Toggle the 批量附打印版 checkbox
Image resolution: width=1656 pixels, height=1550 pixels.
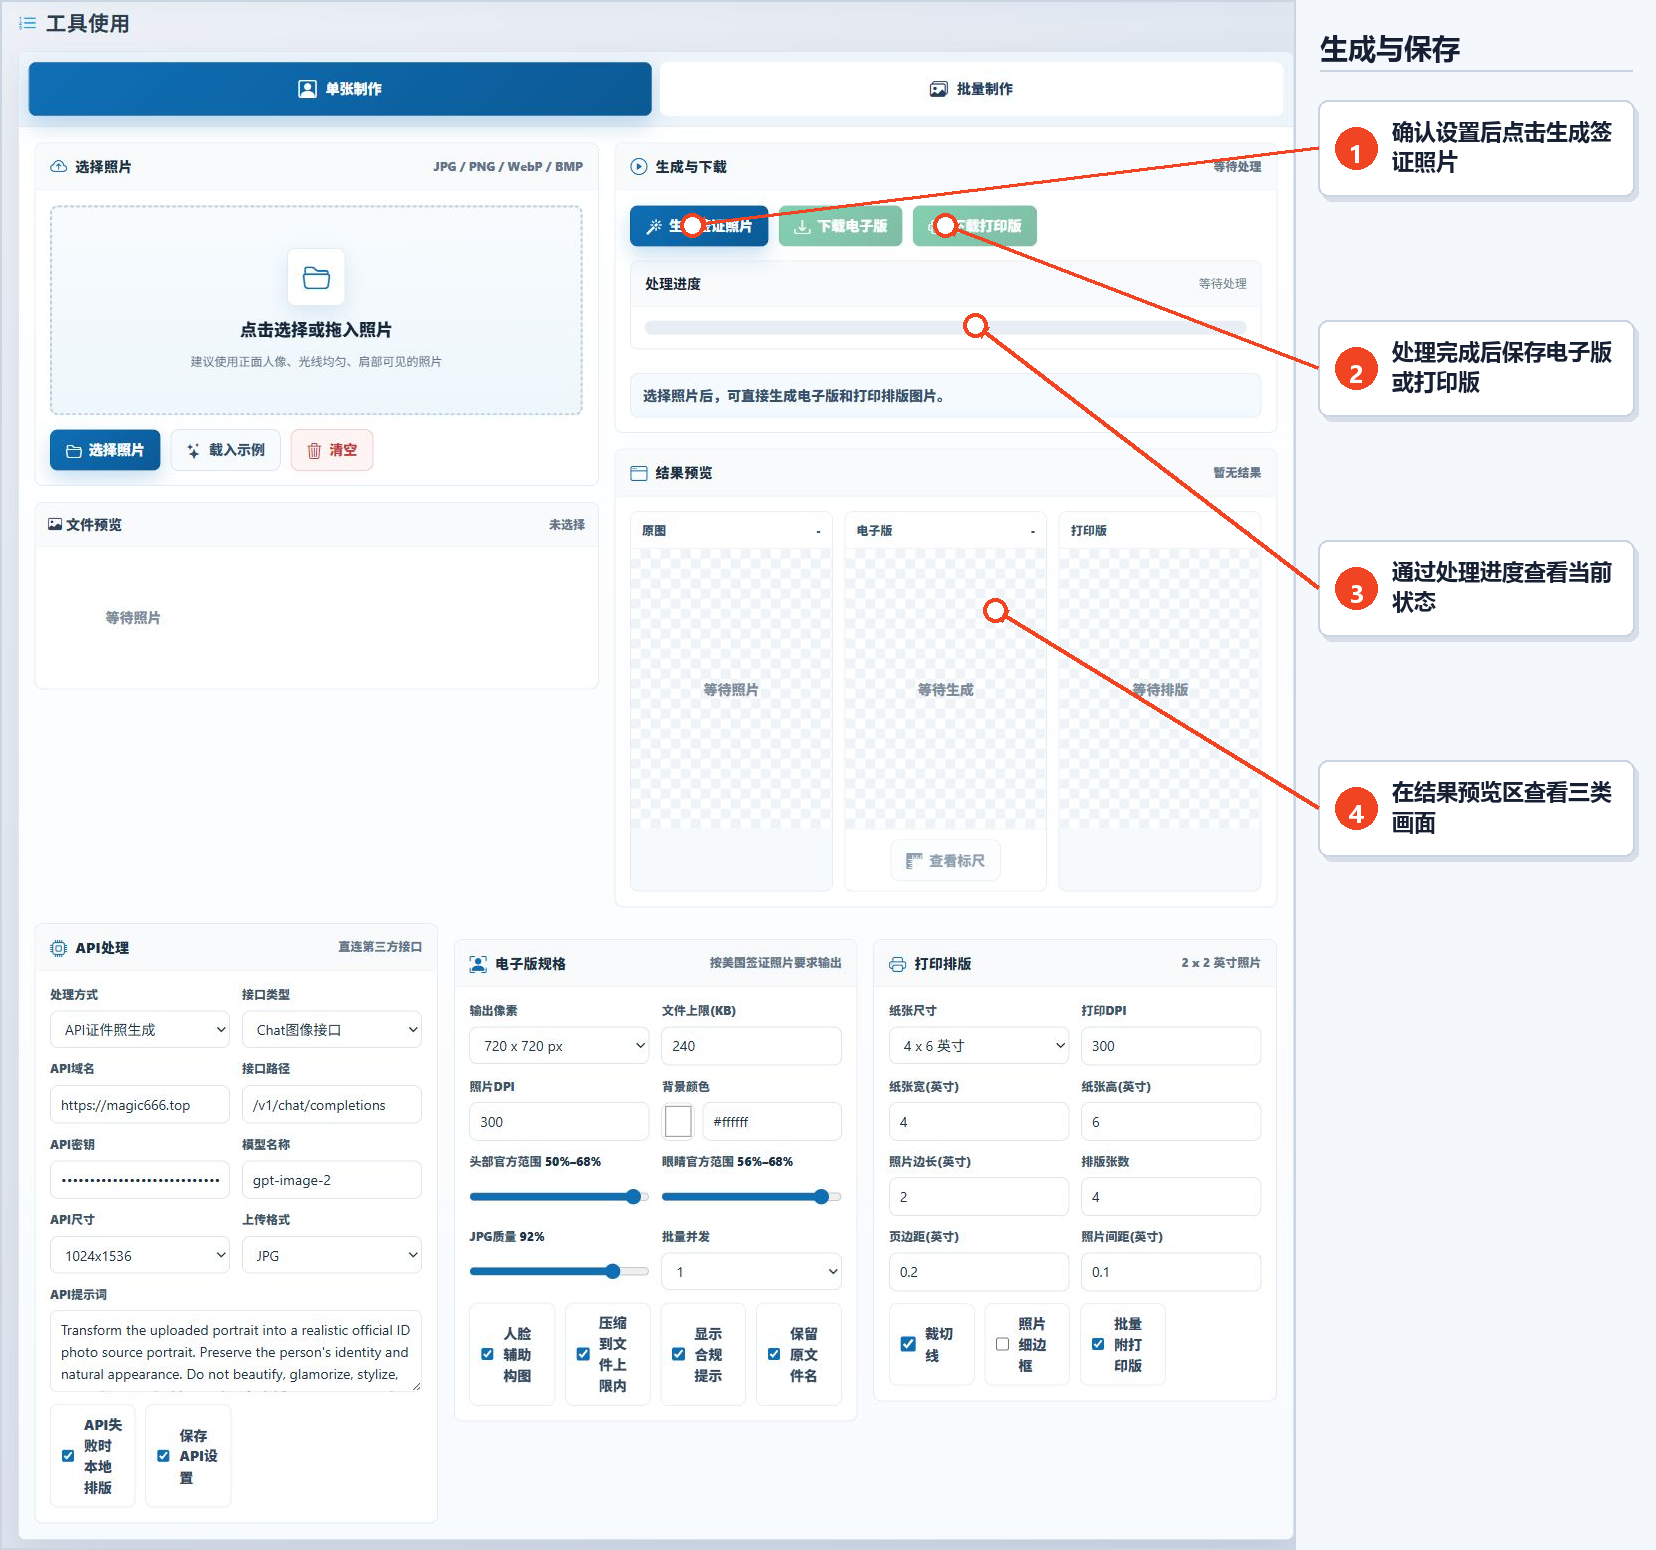tap(1098, 1344)
